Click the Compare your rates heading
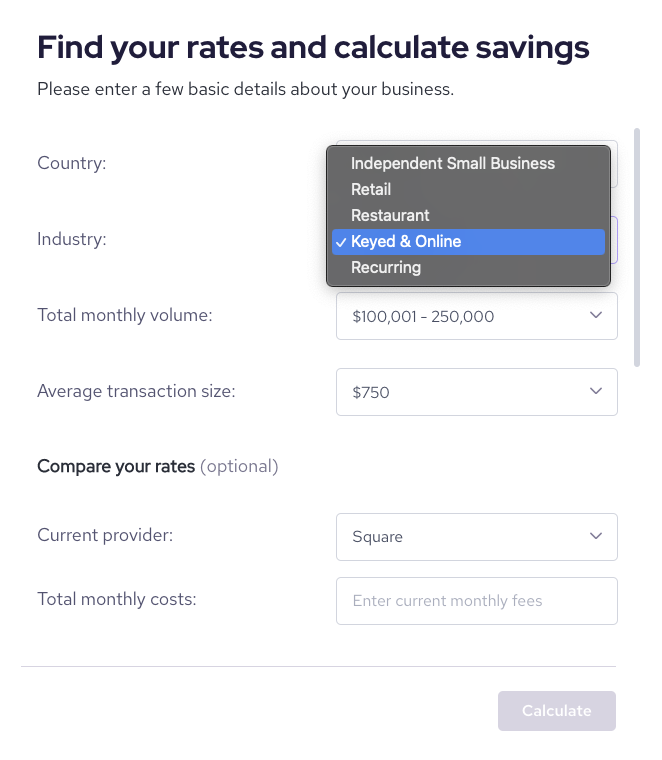This screenshot has height=760, width=662. click(116, 466)
